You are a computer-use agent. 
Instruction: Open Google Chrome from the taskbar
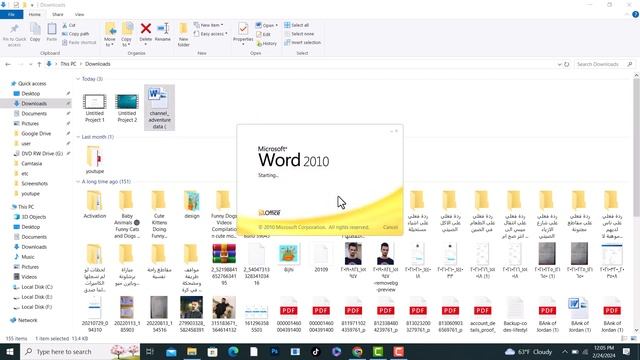coord(357,351)
